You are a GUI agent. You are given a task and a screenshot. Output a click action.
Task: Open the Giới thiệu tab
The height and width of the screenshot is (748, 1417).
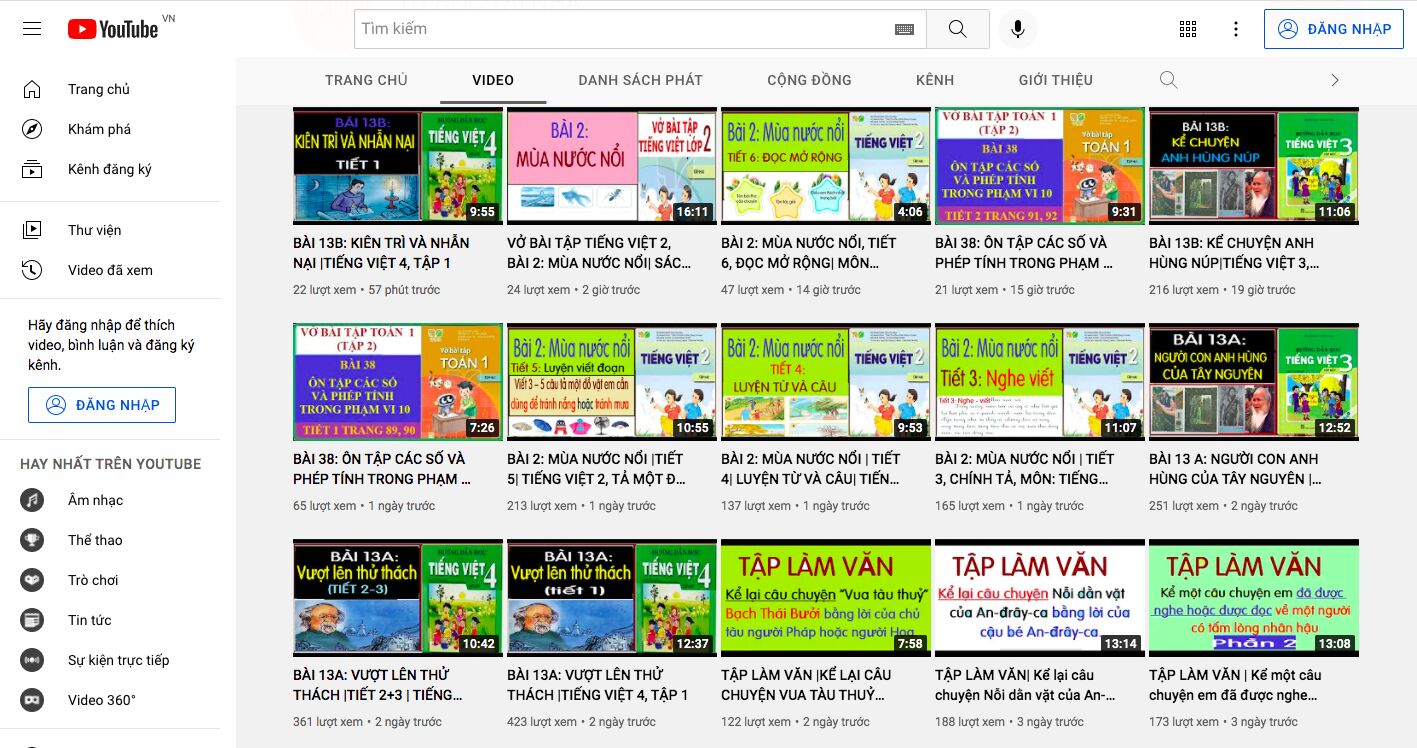(1055, 80)
